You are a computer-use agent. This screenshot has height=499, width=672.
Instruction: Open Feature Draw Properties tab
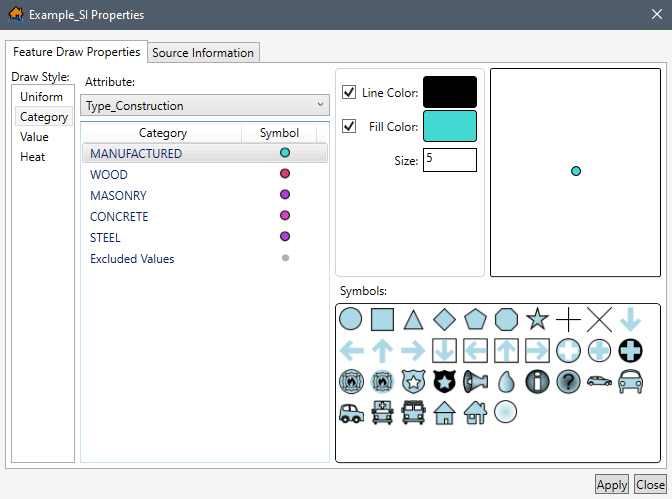pos(76,52)
